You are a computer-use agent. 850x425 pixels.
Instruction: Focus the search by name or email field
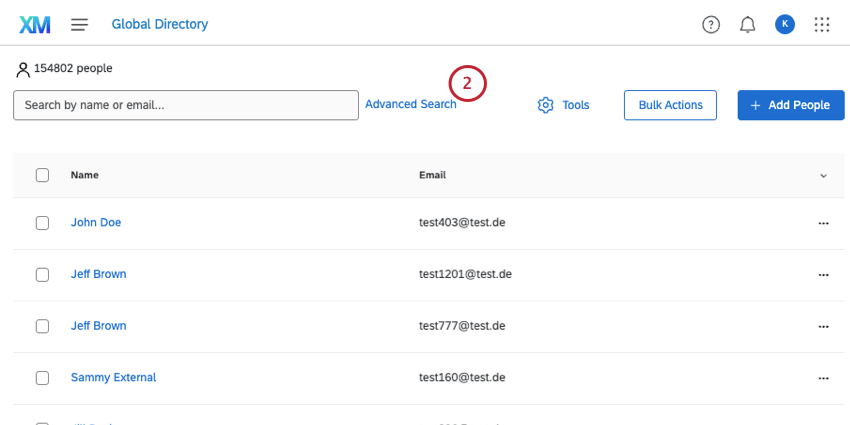coord(185,105)
